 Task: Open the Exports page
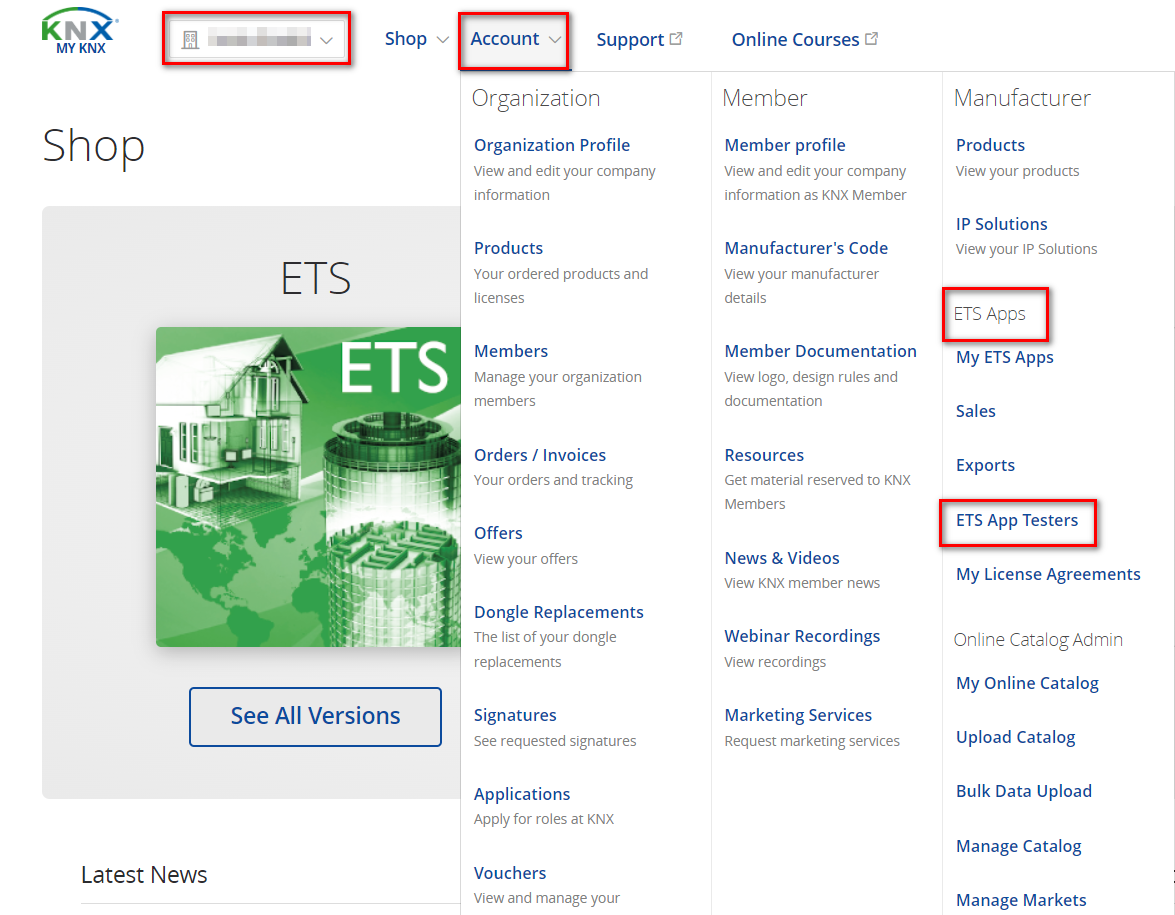click(x=985, y=465)
